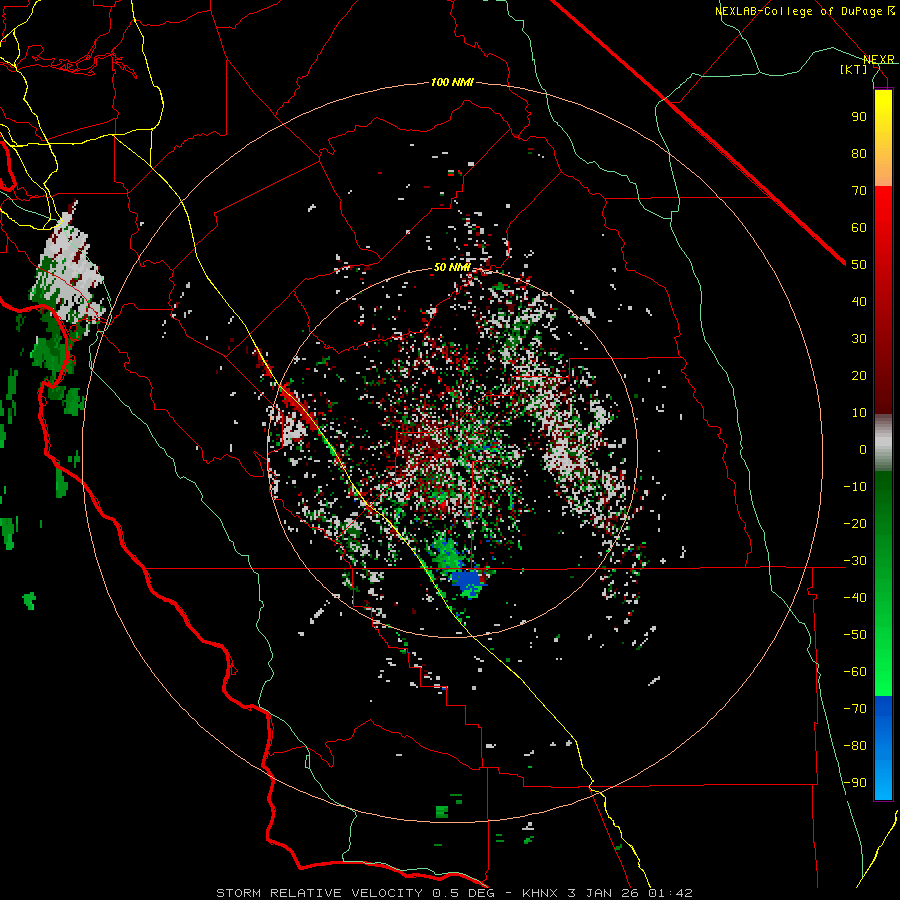Click the STORM RELATIVE VELOCITY title text
This screenshot has height=900, width=900.
coord(319,893)
